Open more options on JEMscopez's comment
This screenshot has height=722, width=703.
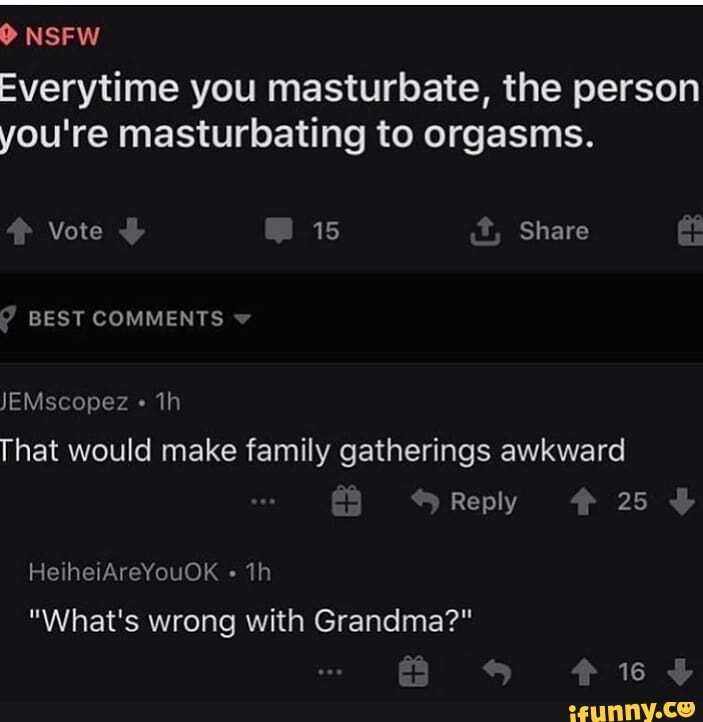click(x=263, y=501)
